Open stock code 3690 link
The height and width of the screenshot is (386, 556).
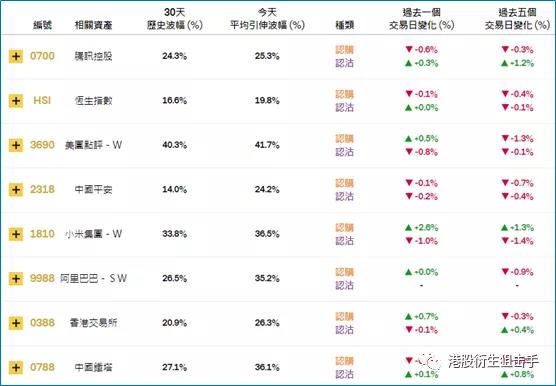coord(42,145)
